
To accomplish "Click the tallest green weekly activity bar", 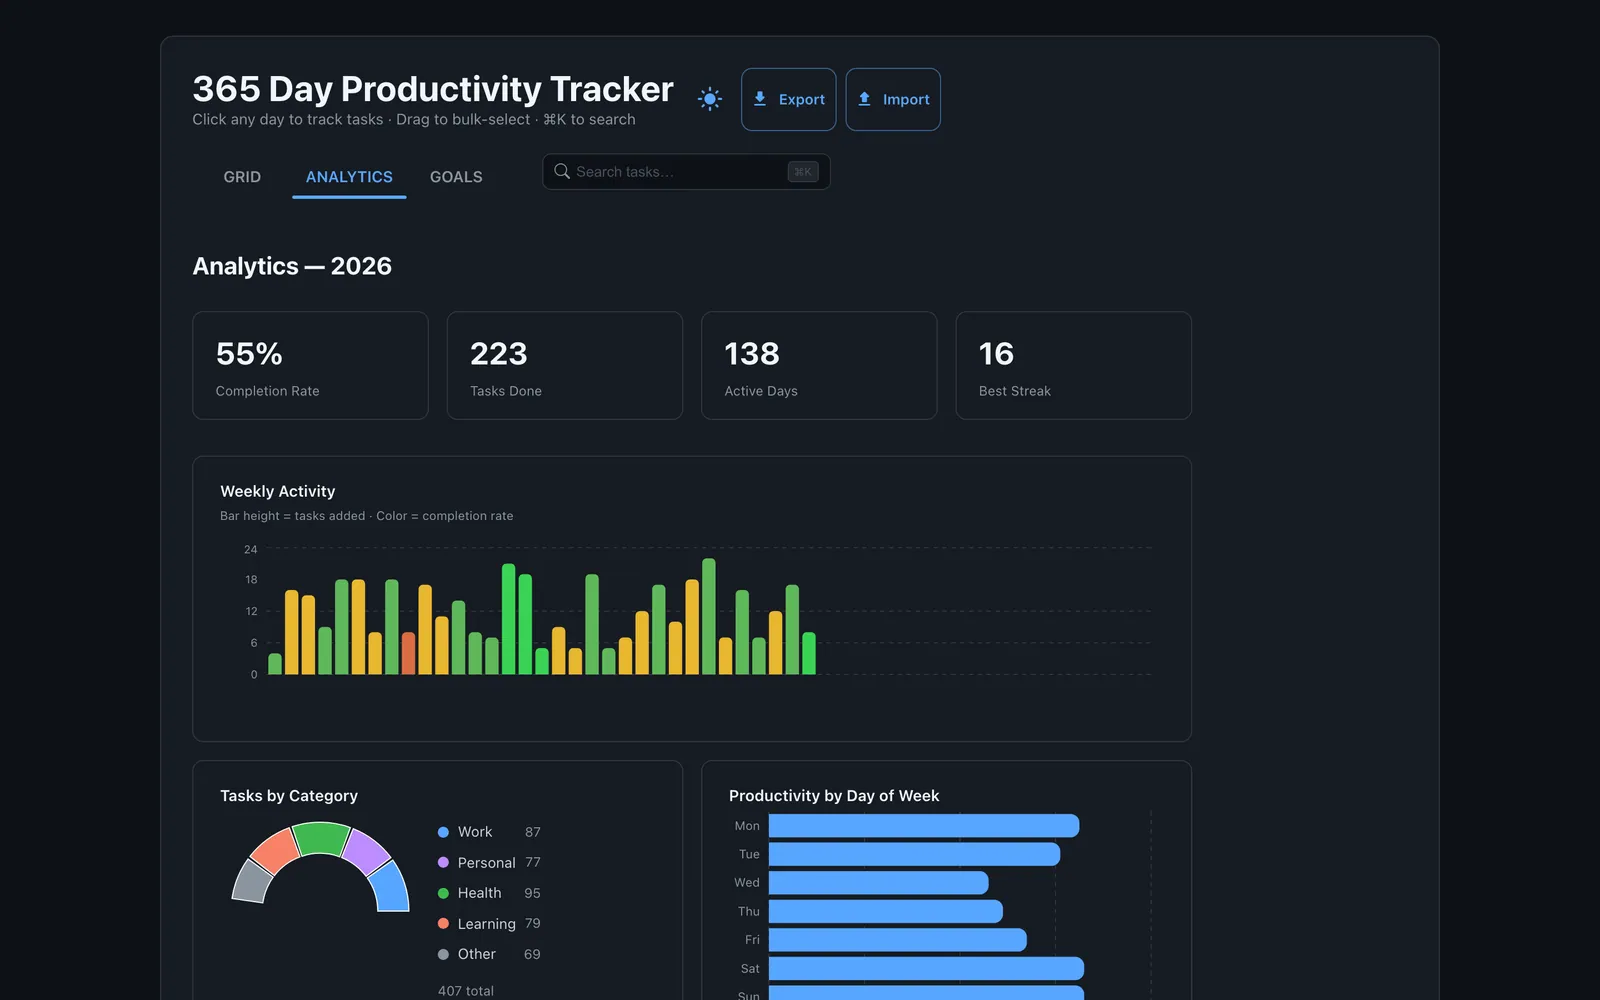I will point(709,616).
